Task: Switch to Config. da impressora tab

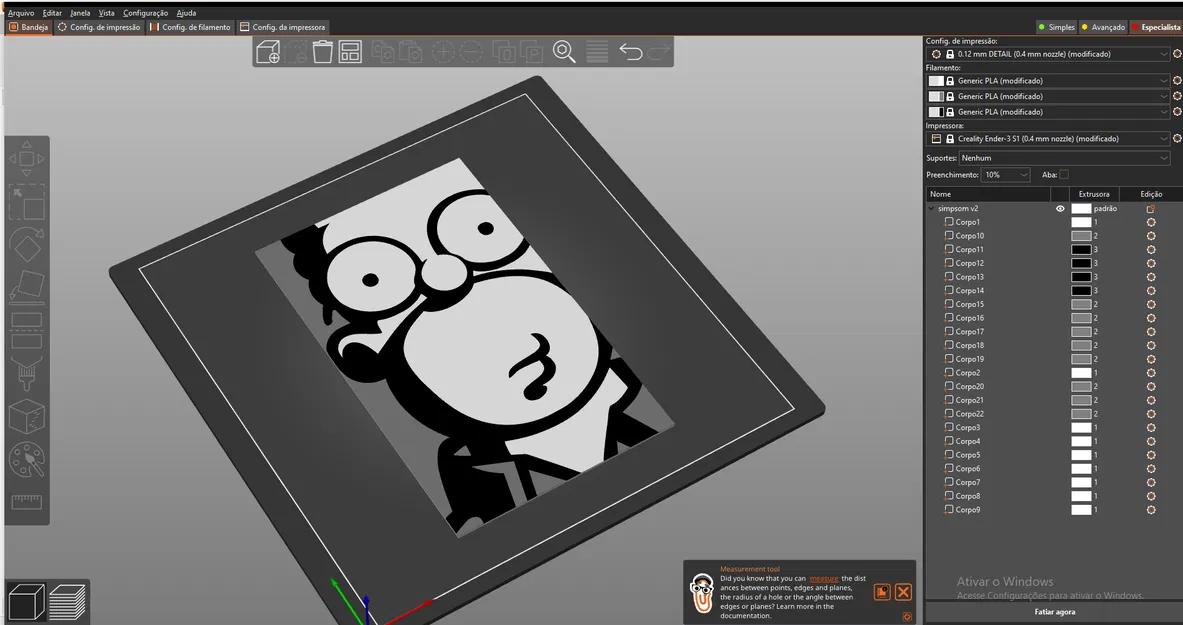Action: (282, 27)
